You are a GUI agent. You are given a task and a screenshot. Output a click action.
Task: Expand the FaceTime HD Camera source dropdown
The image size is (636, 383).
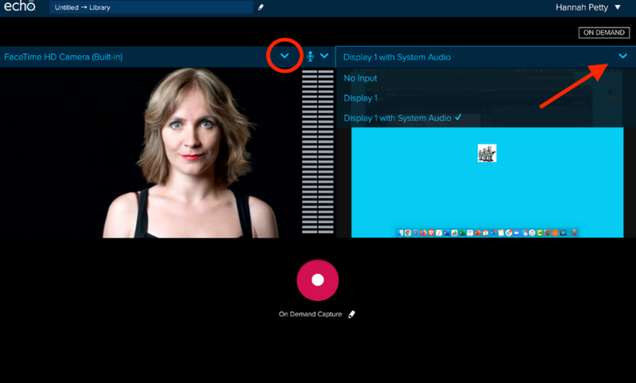pos(285,56)
